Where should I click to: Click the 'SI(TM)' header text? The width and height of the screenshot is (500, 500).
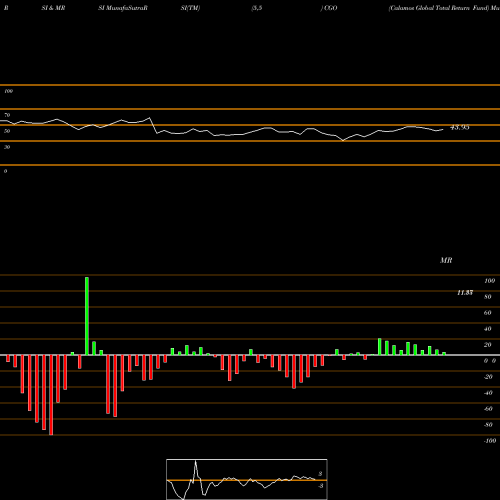point(190,8)
